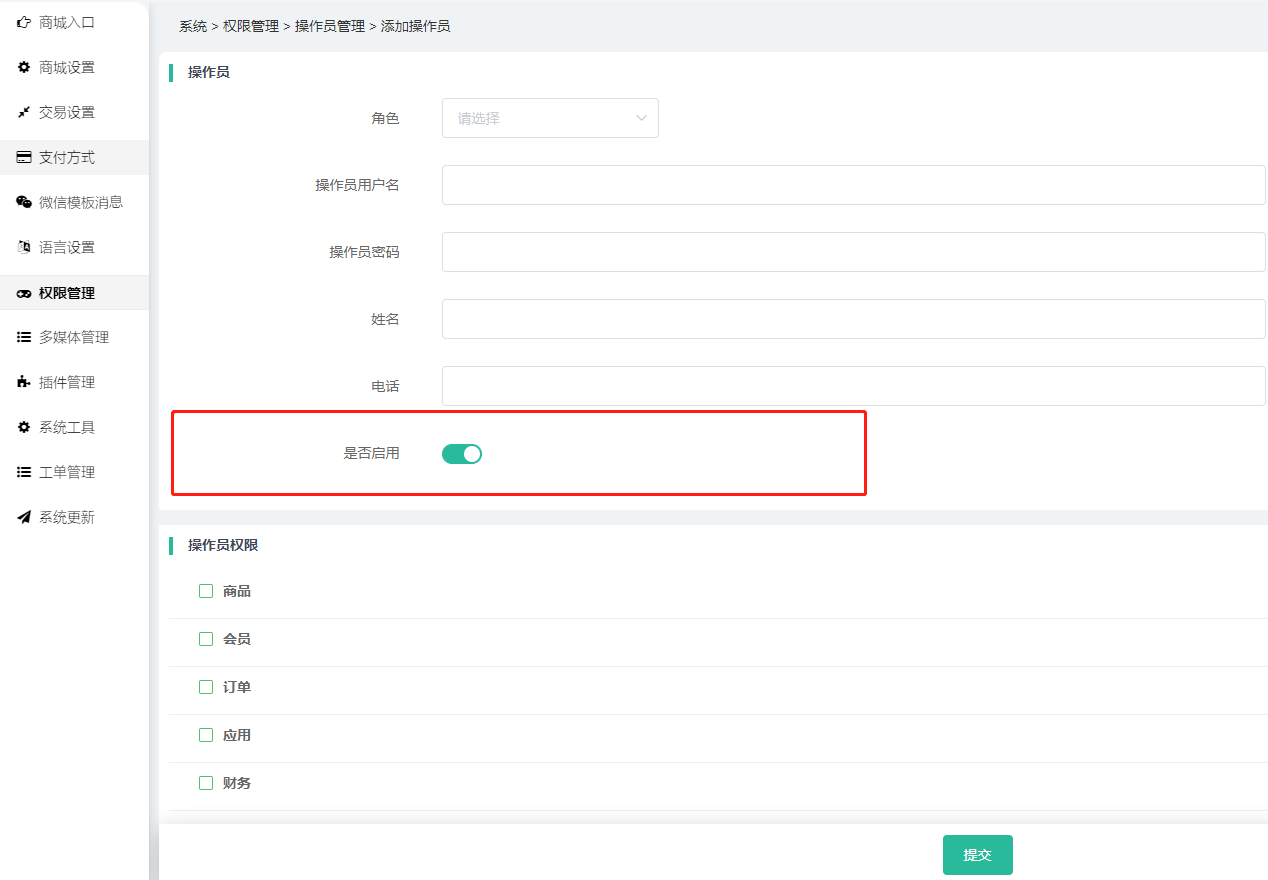Click the puzzle icon for 插件管理
The height and width of the screenshot is (880, 1268).
pyautogui.click(x=24, y=382)
